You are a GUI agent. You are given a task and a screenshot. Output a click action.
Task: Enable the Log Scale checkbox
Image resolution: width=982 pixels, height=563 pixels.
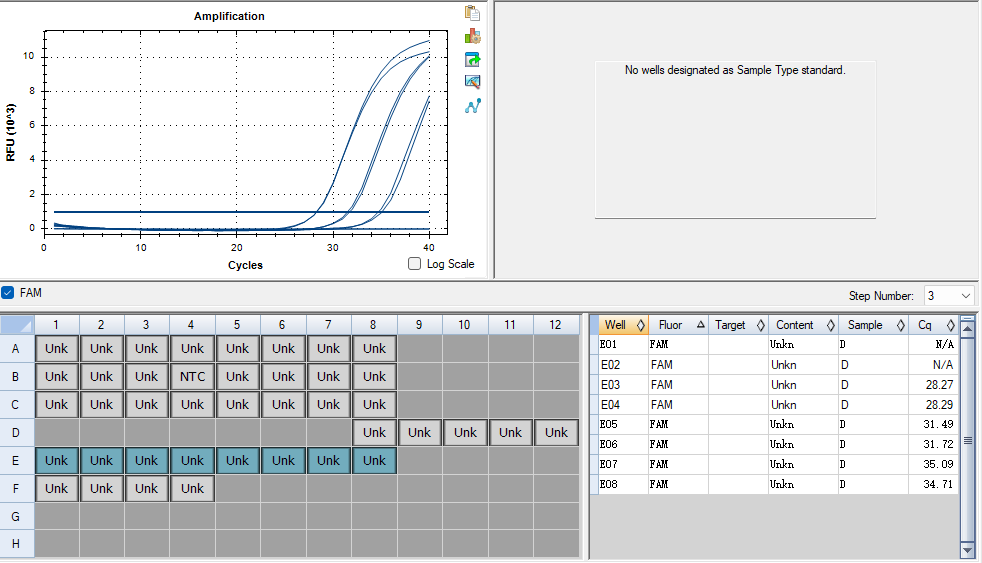click(x=415, y=264)
